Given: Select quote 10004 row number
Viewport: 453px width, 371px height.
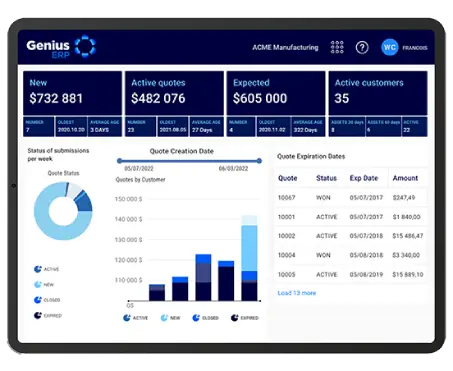Looking at the screenshot, I should tap(287, 255).
